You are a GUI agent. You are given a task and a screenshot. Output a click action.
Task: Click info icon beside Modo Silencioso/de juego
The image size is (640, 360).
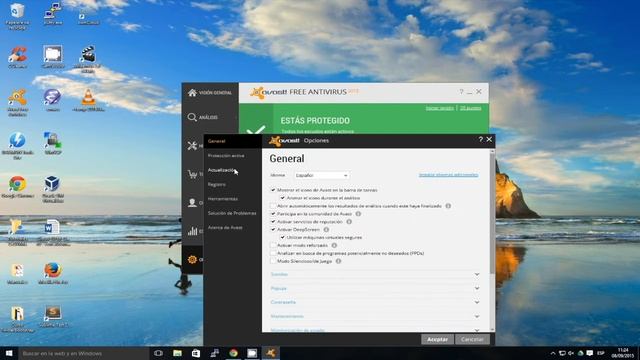click(x=338, y=261)
